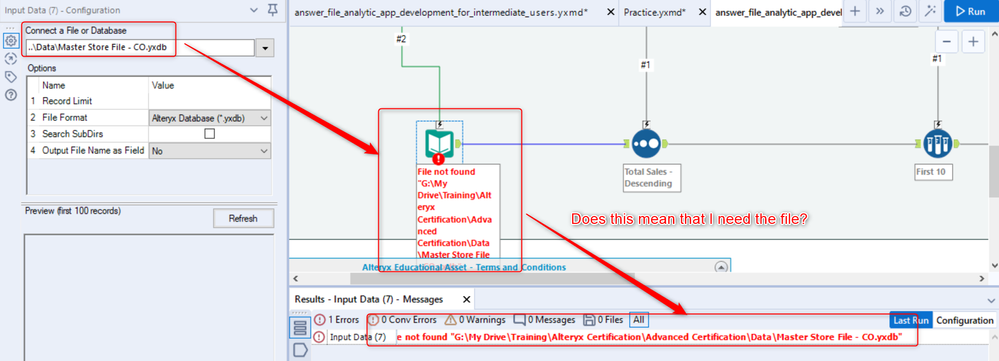Image resolution: width=999 pixels, height=361 pixels.
Task: Open the tab overflow chevrons button
Action: 880,11
